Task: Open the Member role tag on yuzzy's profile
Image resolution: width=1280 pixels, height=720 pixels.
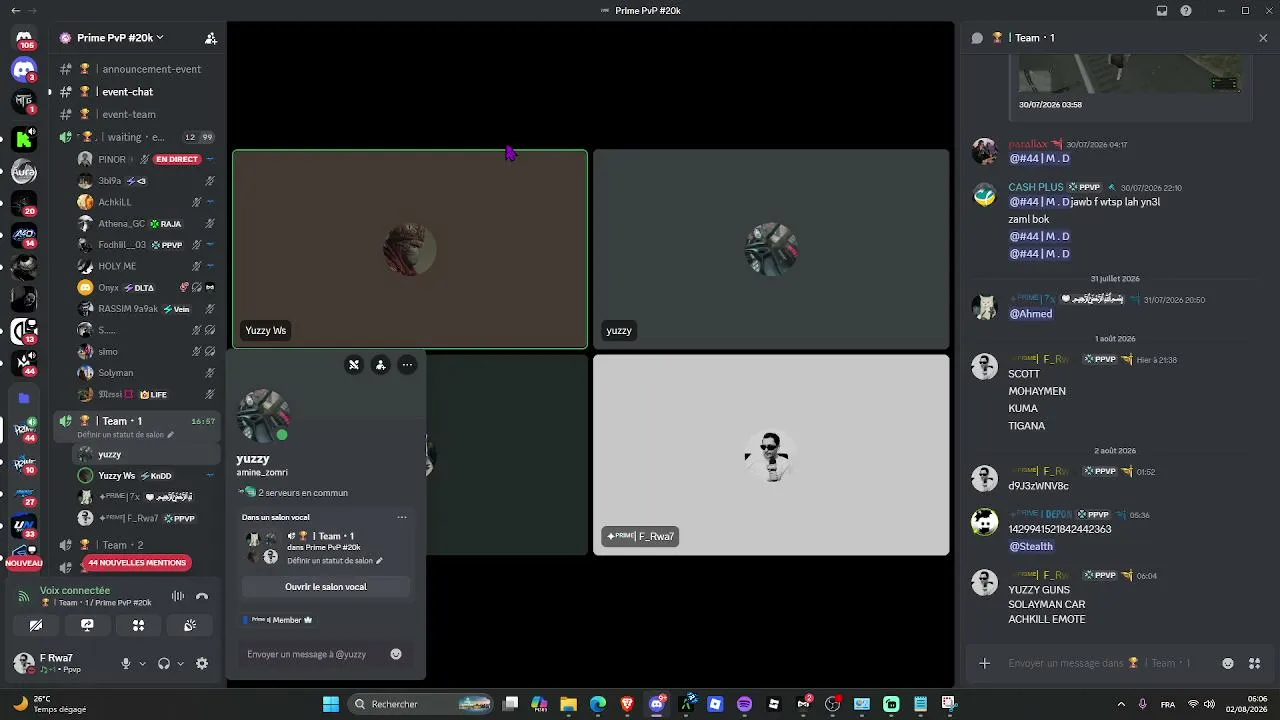Action: pyautogui.click(x=277, y=620)
